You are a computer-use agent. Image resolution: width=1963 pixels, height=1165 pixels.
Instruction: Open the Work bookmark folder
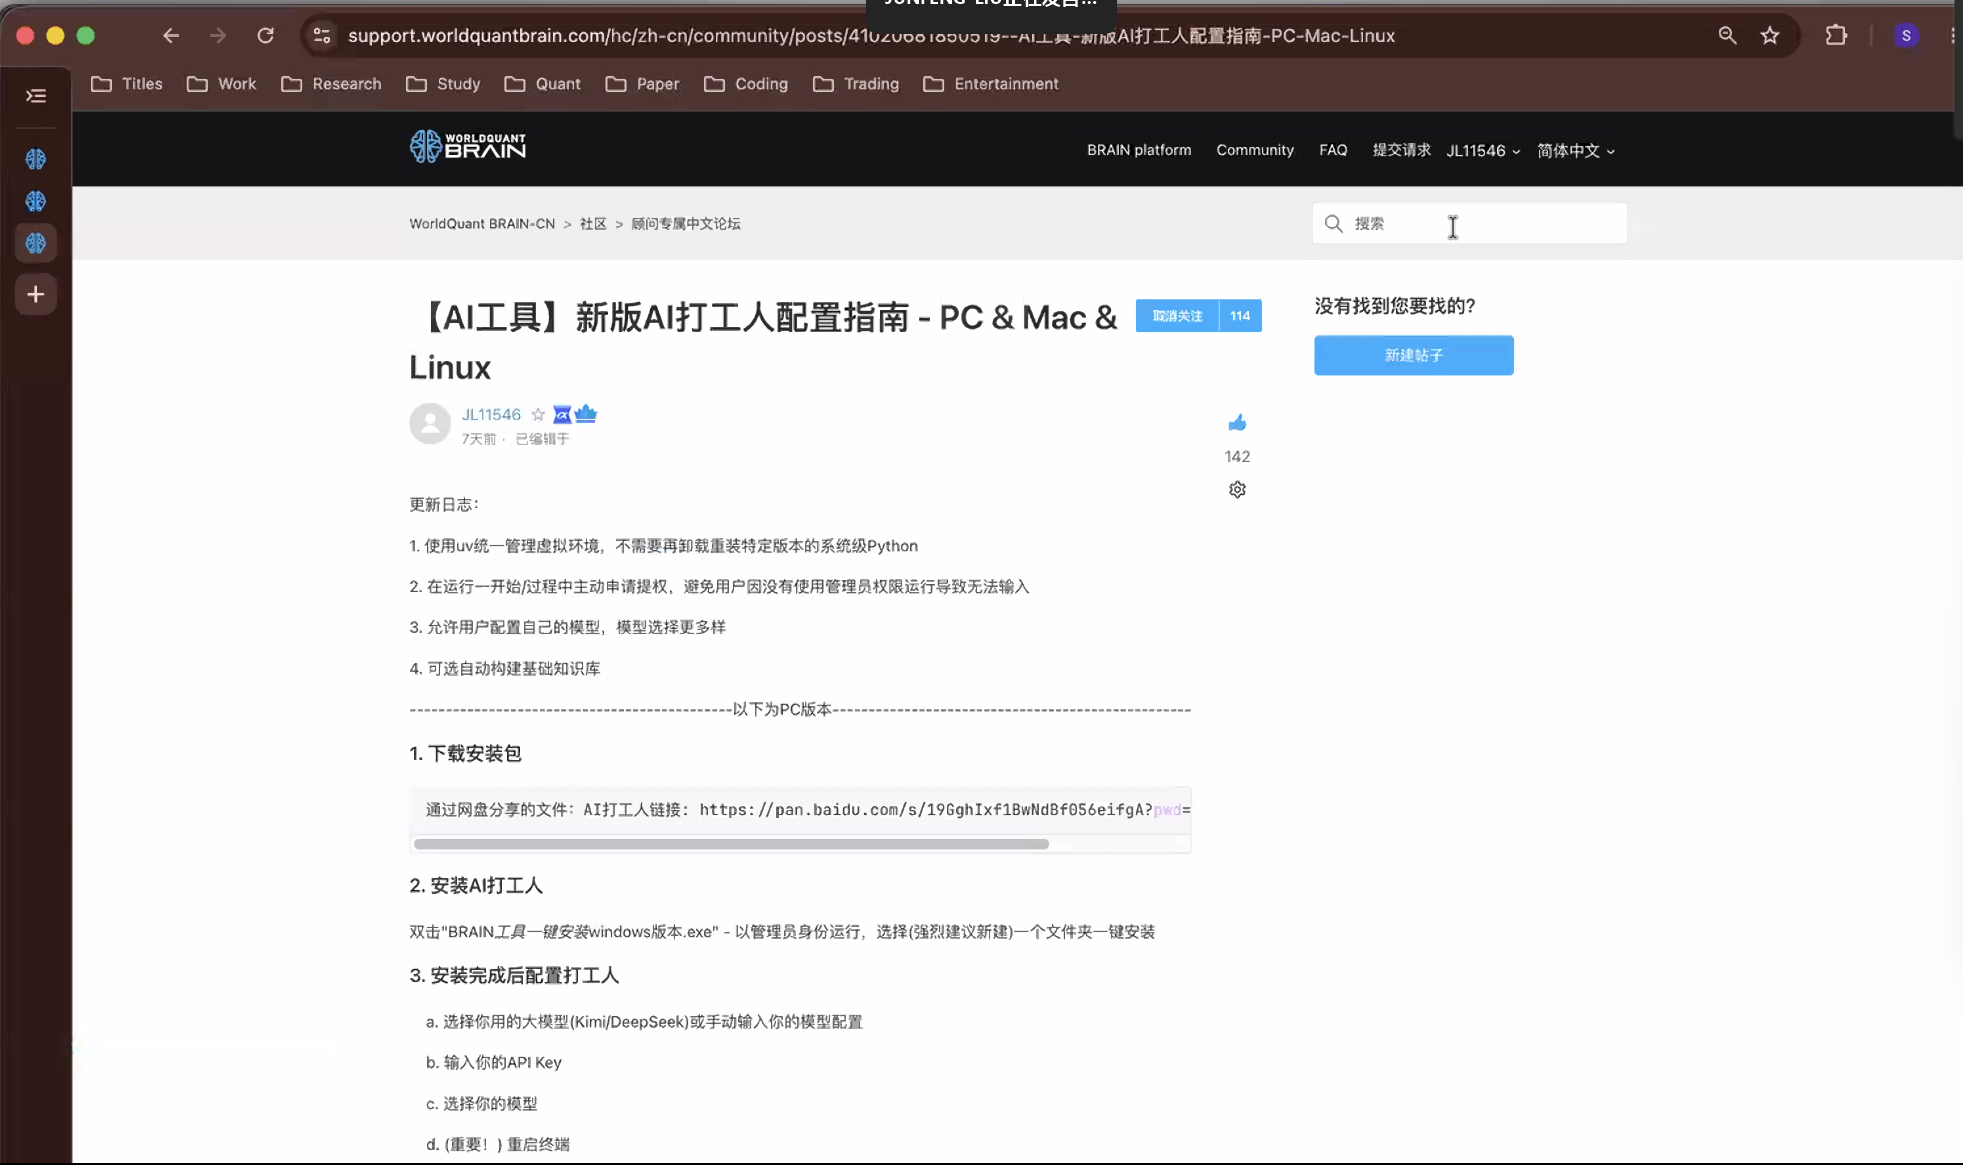(222, 84)
